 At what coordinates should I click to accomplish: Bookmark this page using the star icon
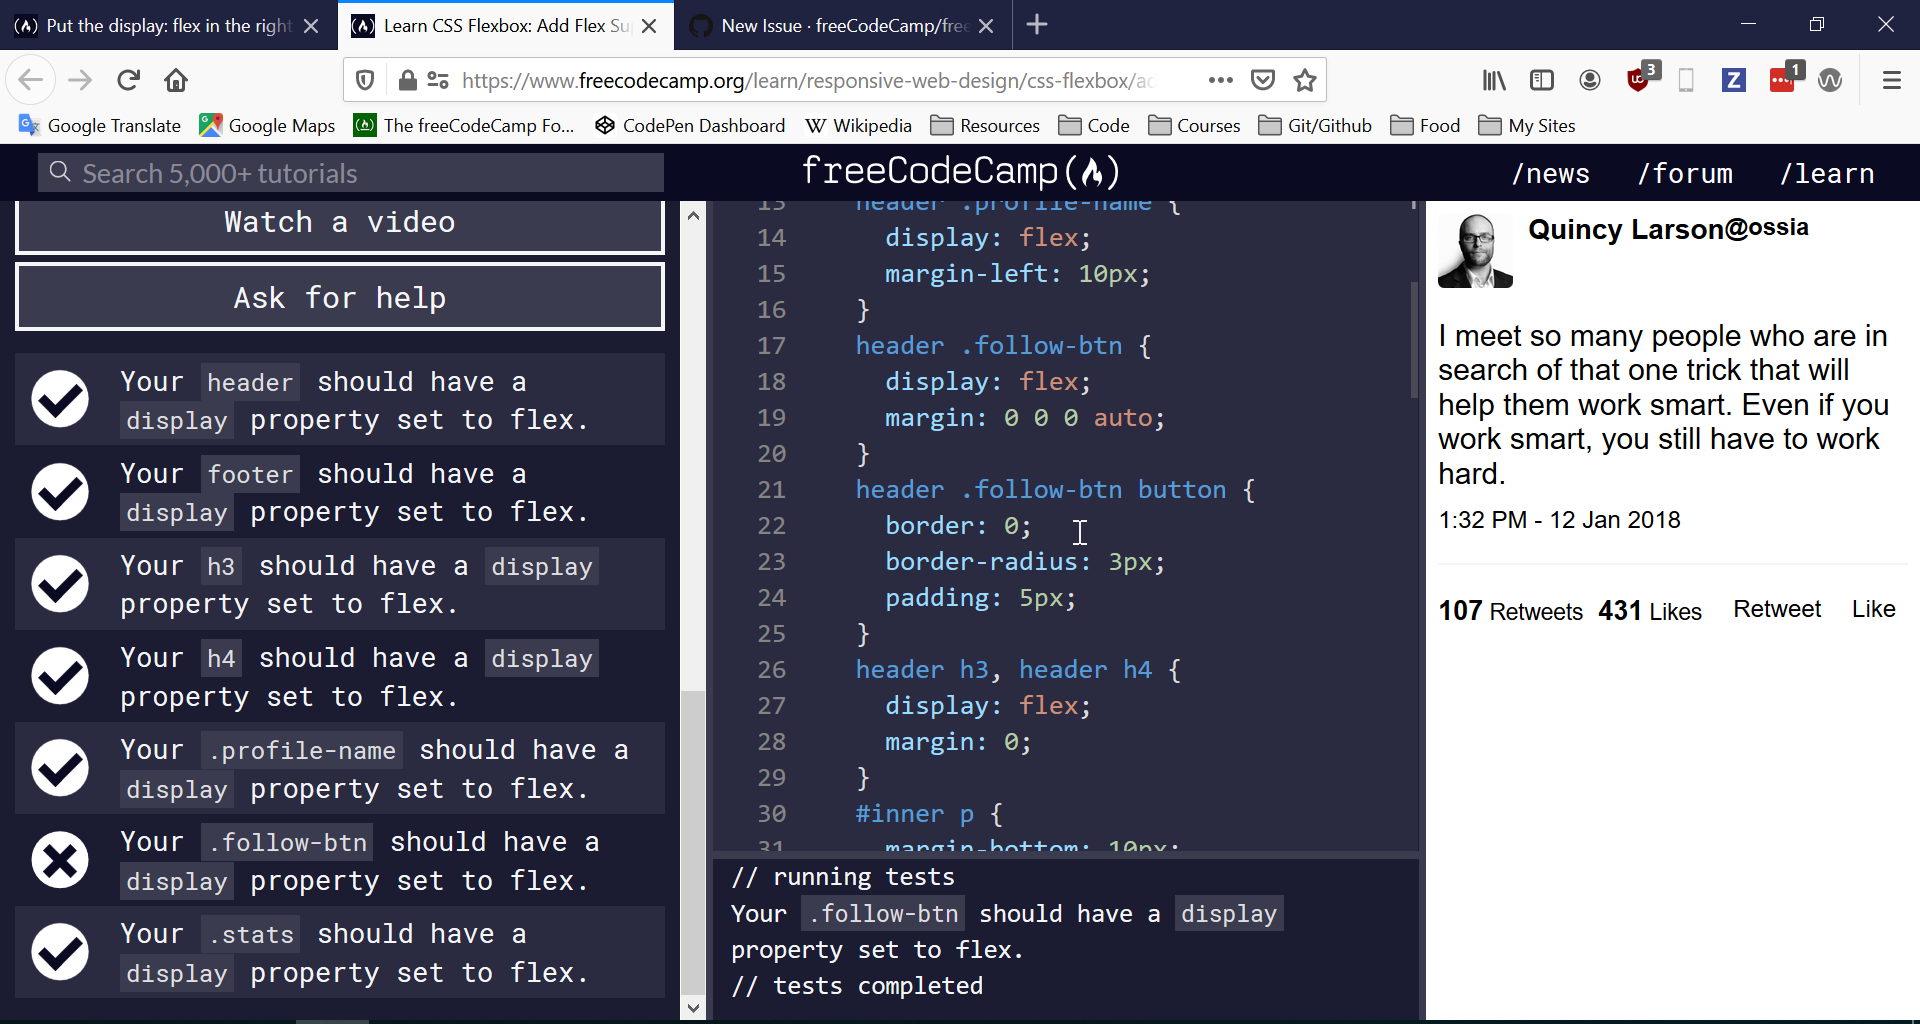point(1305,80)
